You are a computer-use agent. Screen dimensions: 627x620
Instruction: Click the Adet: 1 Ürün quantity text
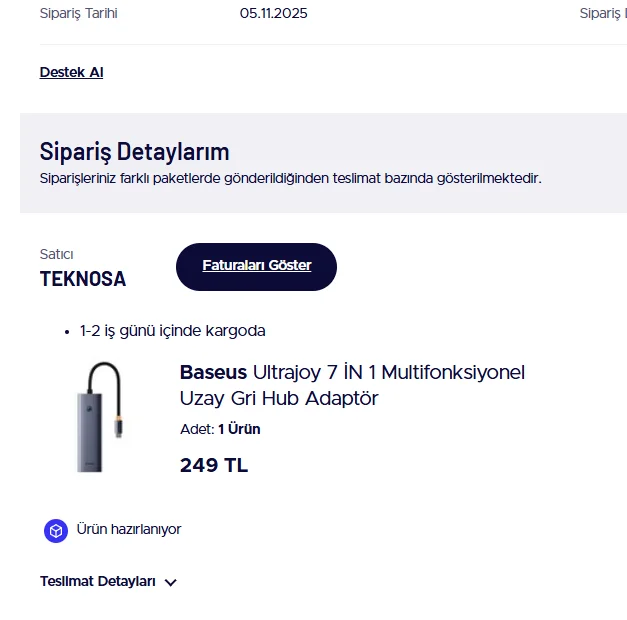tap(220, 429)
